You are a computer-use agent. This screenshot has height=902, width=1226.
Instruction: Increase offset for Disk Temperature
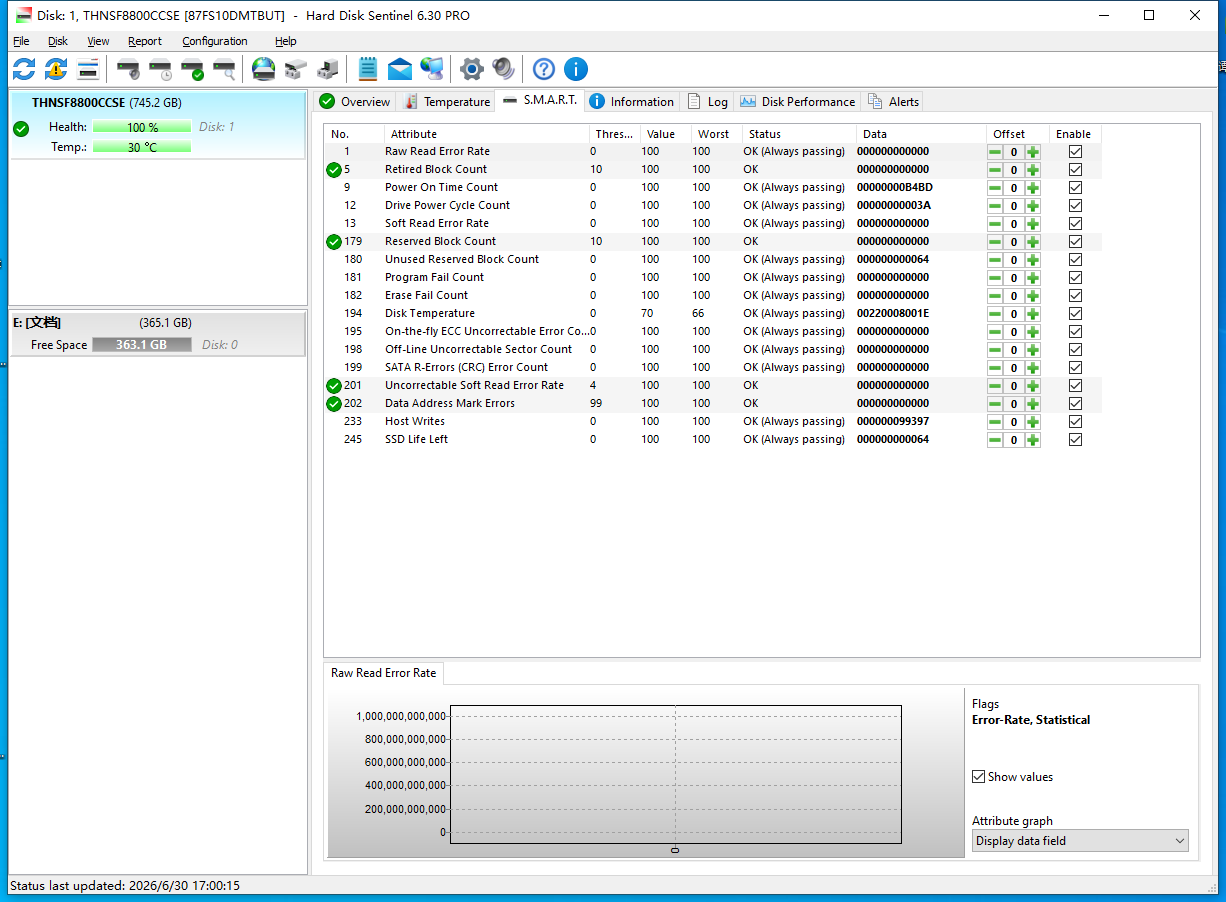point(1033,314)
